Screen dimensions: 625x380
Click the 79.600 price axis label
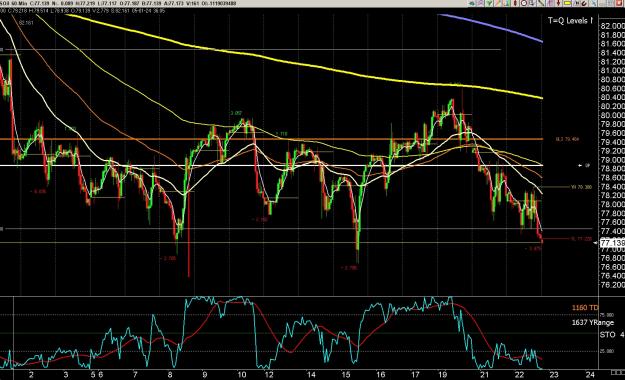(612, 133)
